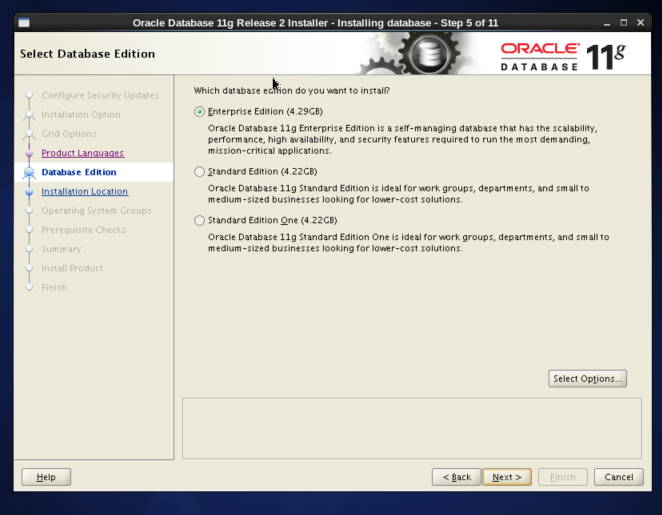Choose Standard Edition radio option

[x=200, y=172]
